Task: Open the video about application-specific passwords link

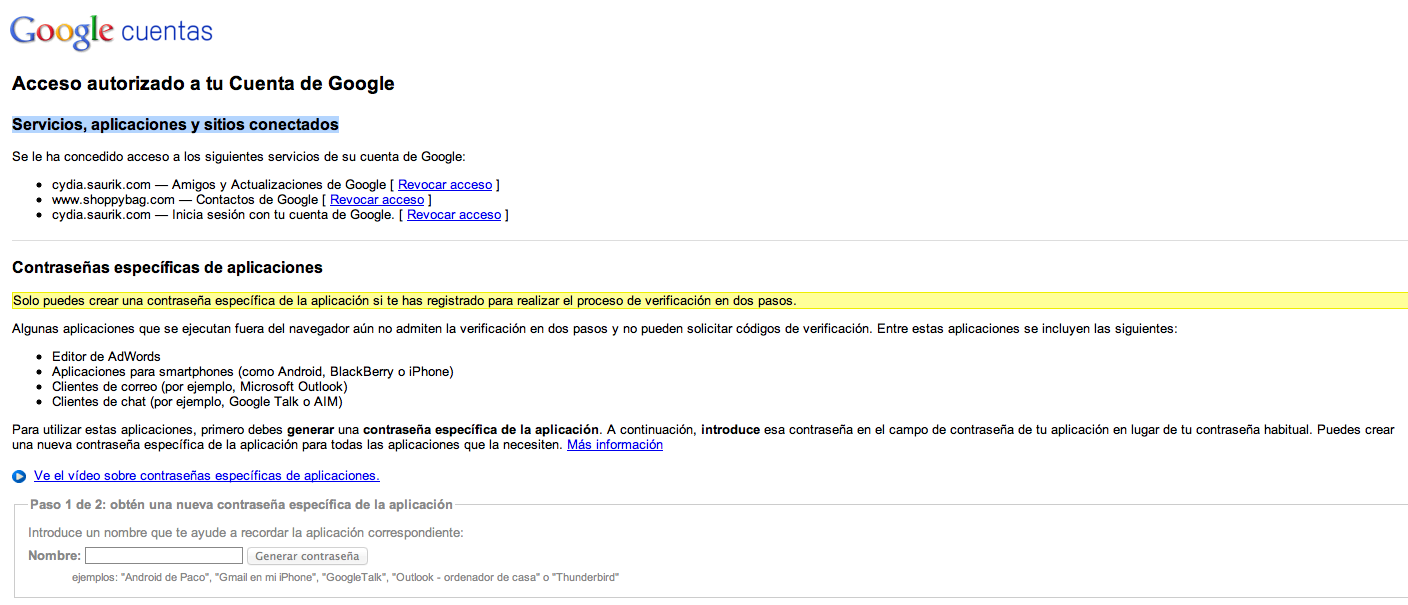Action: [207, 475]
